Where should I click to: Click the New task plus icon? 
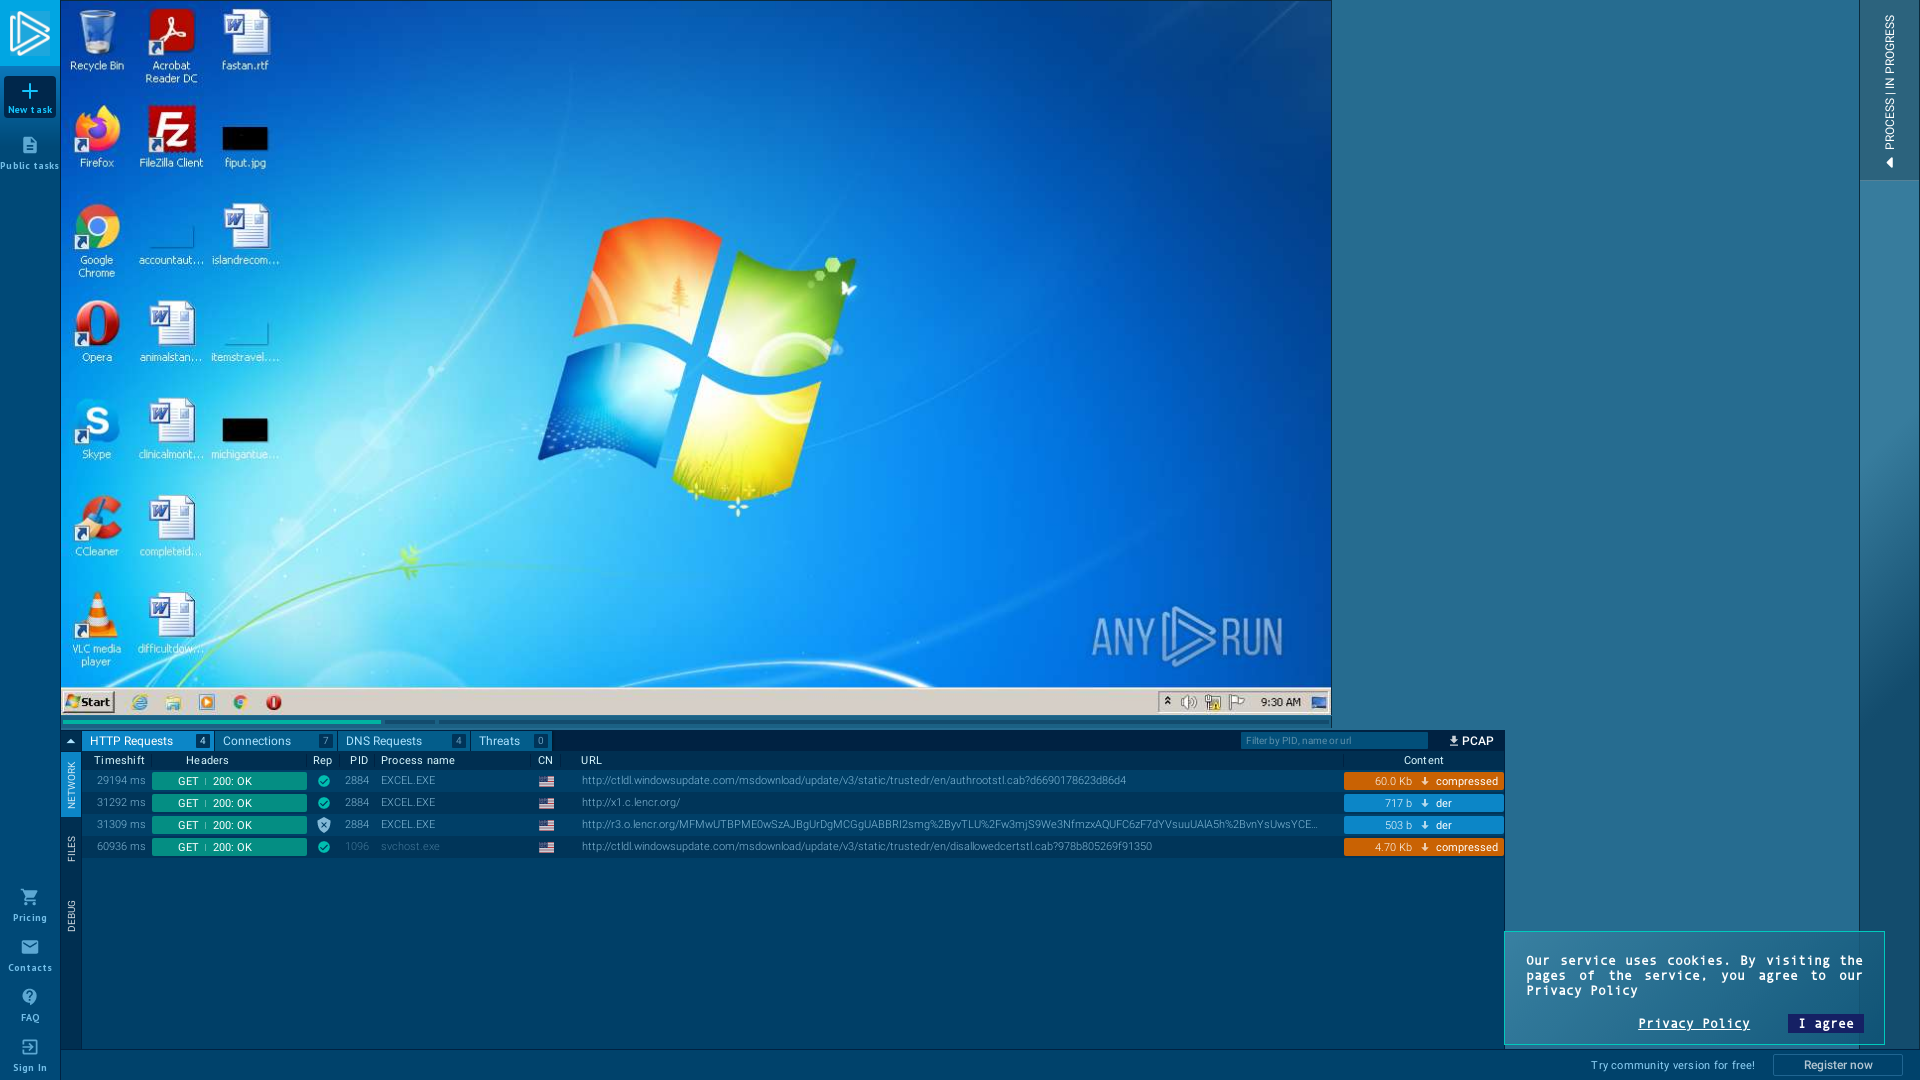(x=30, y=92)
